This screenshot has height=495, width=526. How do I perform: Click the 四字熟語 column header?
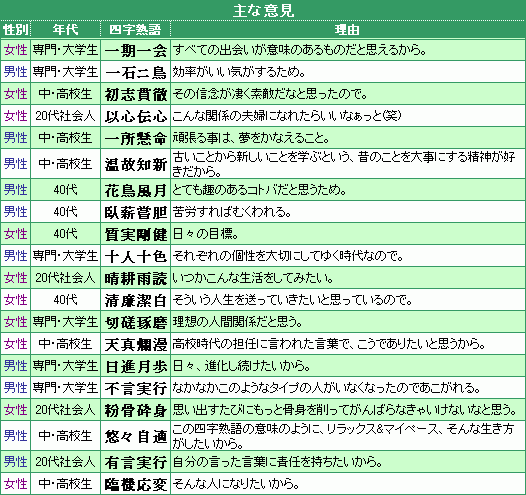click(x=135, y=30)
